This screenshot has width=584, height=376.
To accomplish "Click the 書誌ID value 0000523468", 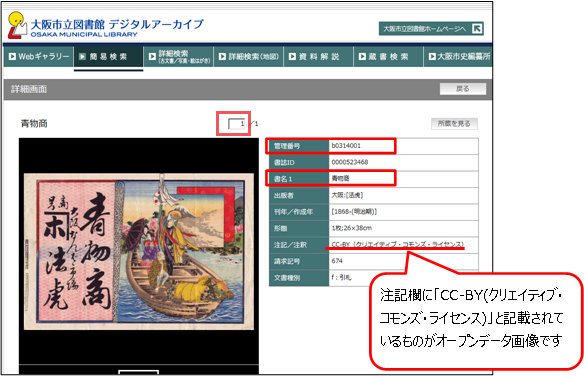I will 350,162.
